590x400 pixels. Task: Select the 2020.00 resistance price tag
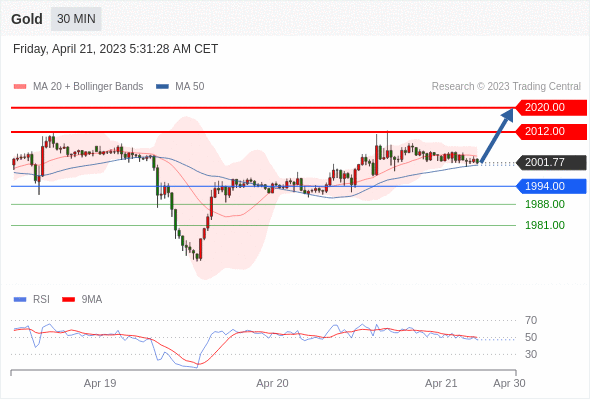coord(551,108)
